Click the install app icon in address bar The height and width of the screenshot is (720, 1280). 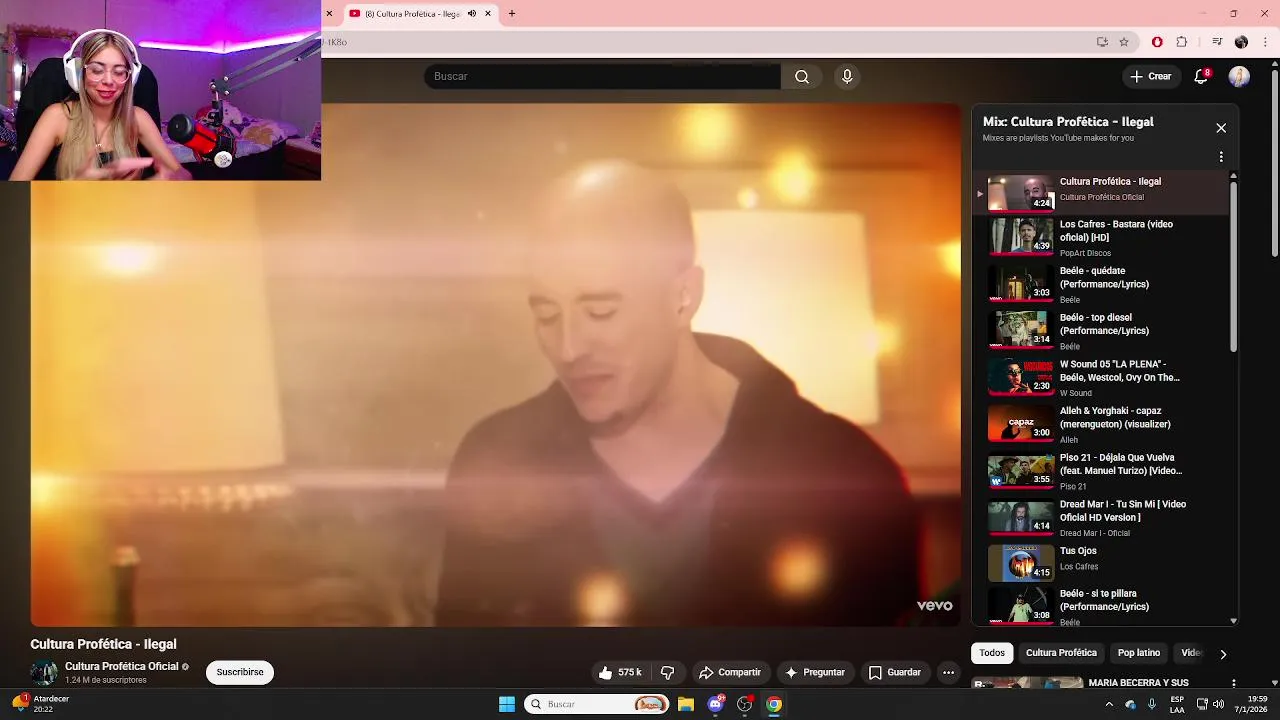pyautogui.click(x=1102, y=42)
